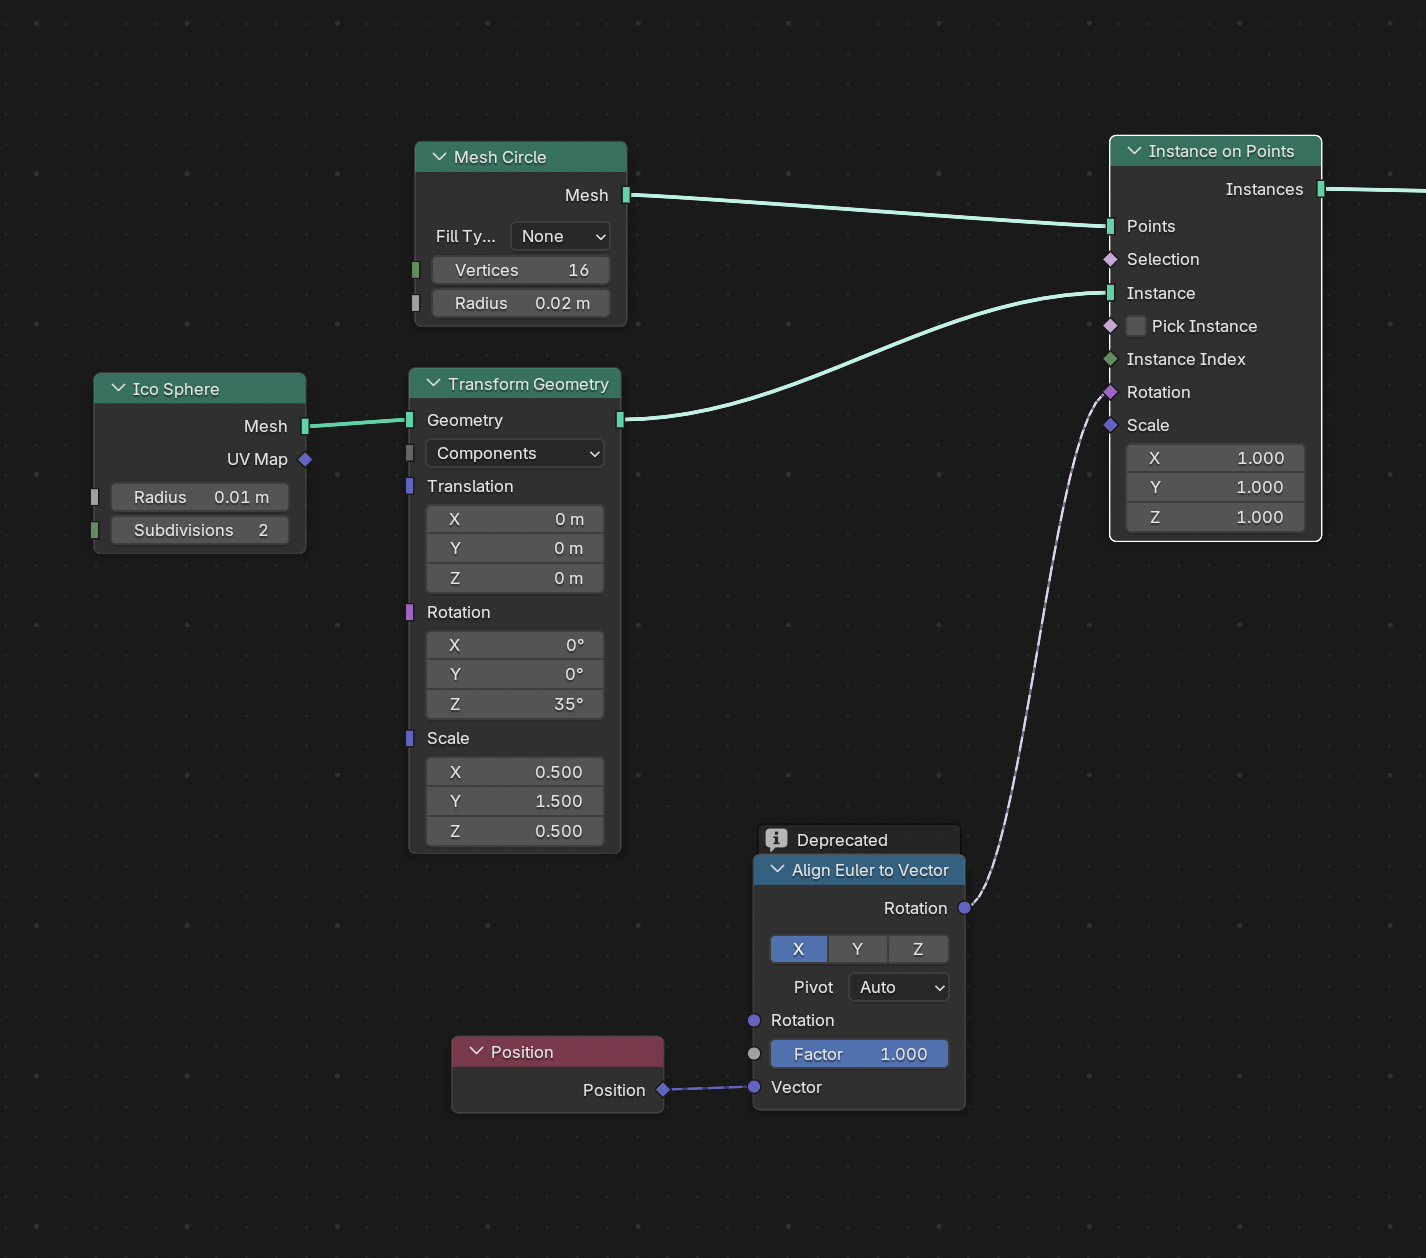Image resolution: width=1426 pixels, height=1258 pixels.
Task: Collapse the Ico Sphere node
Action: (x=119, y=389)
